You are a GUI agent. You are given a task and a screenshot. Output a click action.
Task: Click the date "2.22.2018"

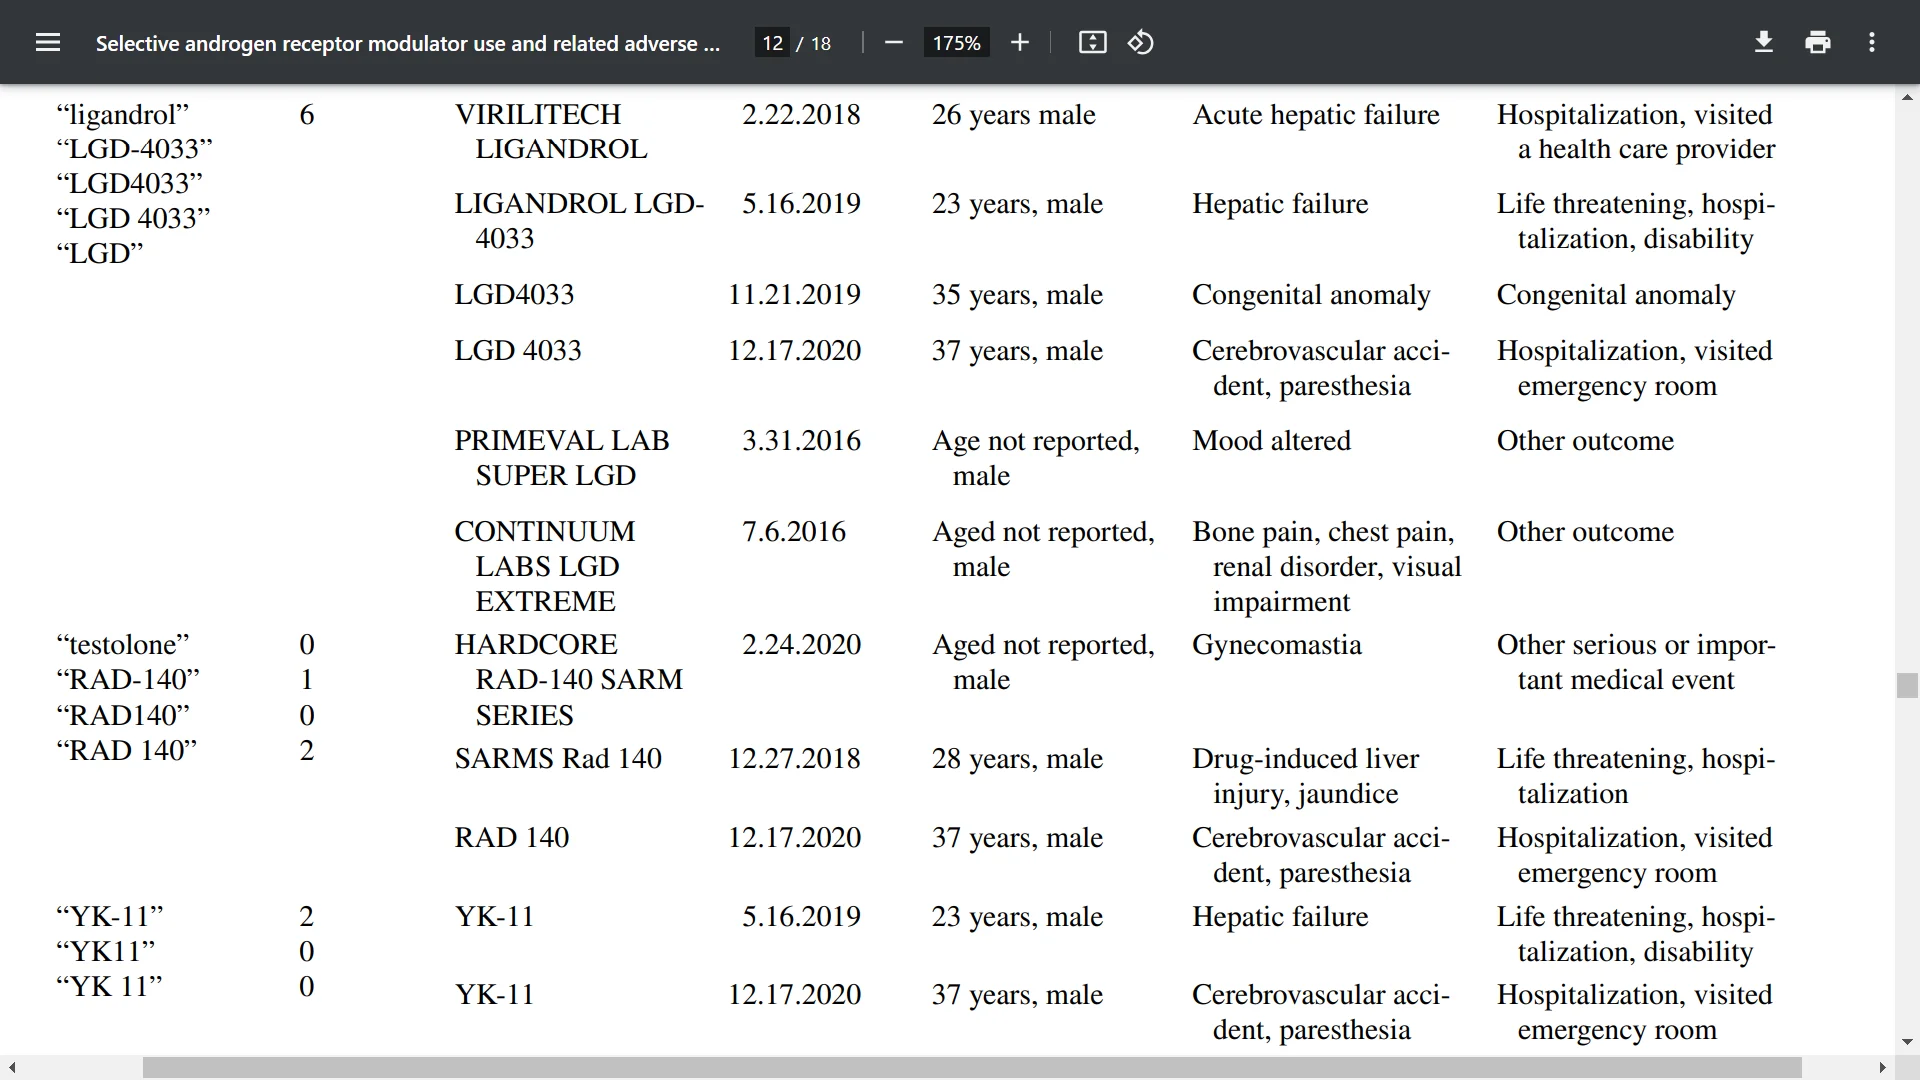pos(800,115)
